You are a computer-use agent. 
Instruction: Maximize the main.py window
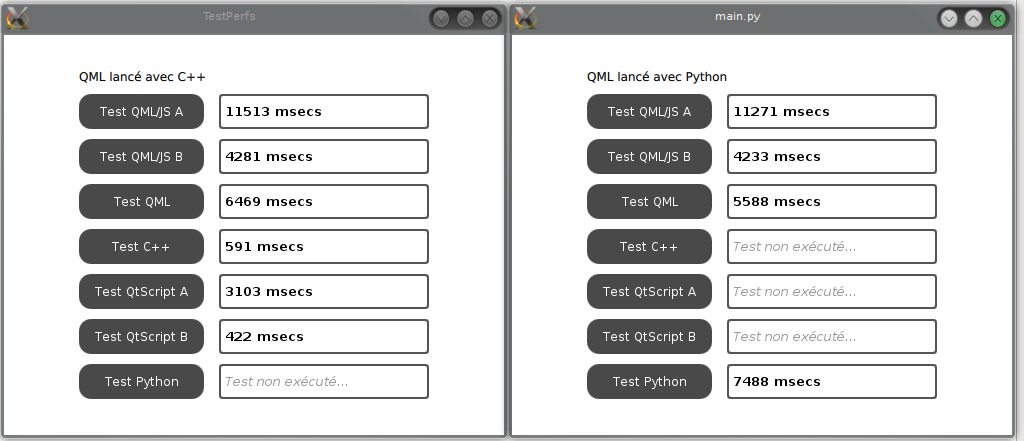(973, 18)
